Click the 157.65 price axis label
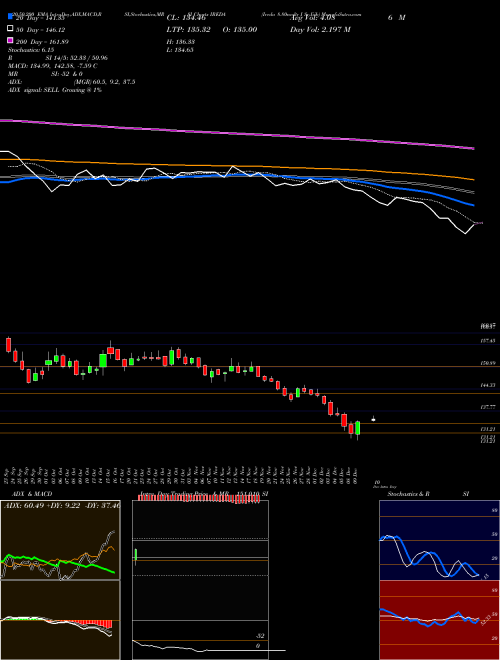Viewport: 500px width, 660px height. tap(489, 341)
